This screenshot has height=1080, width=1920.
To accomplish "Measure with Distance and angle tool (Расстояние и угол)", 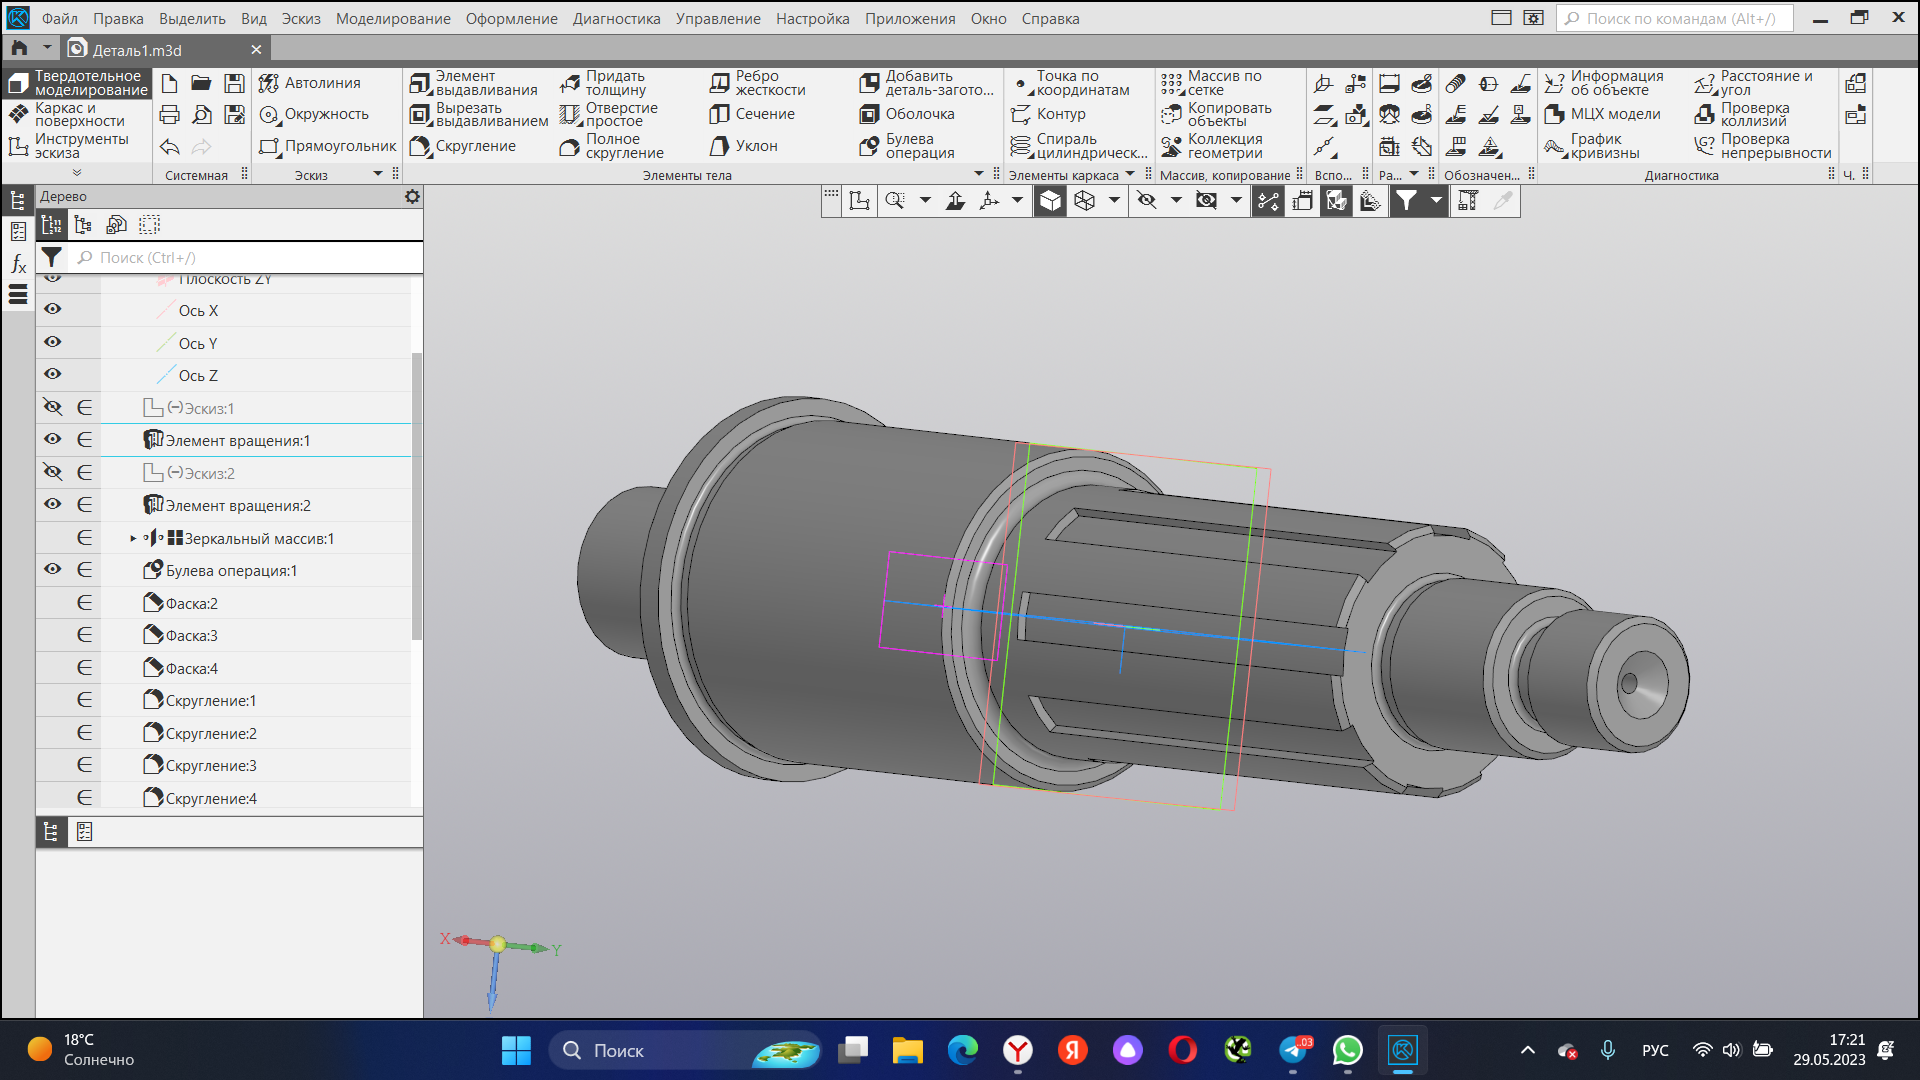I will point(1754,83).
